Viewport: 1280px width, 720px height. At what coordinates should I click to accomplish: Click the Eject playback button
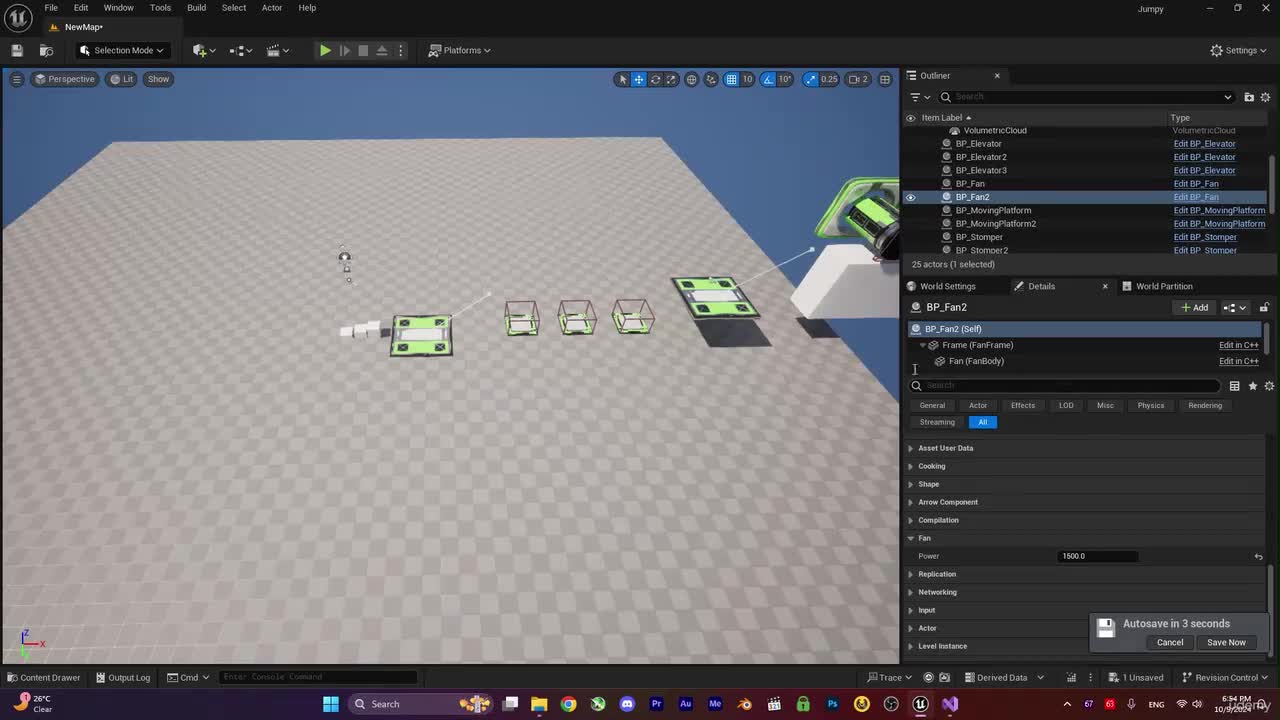382,50
